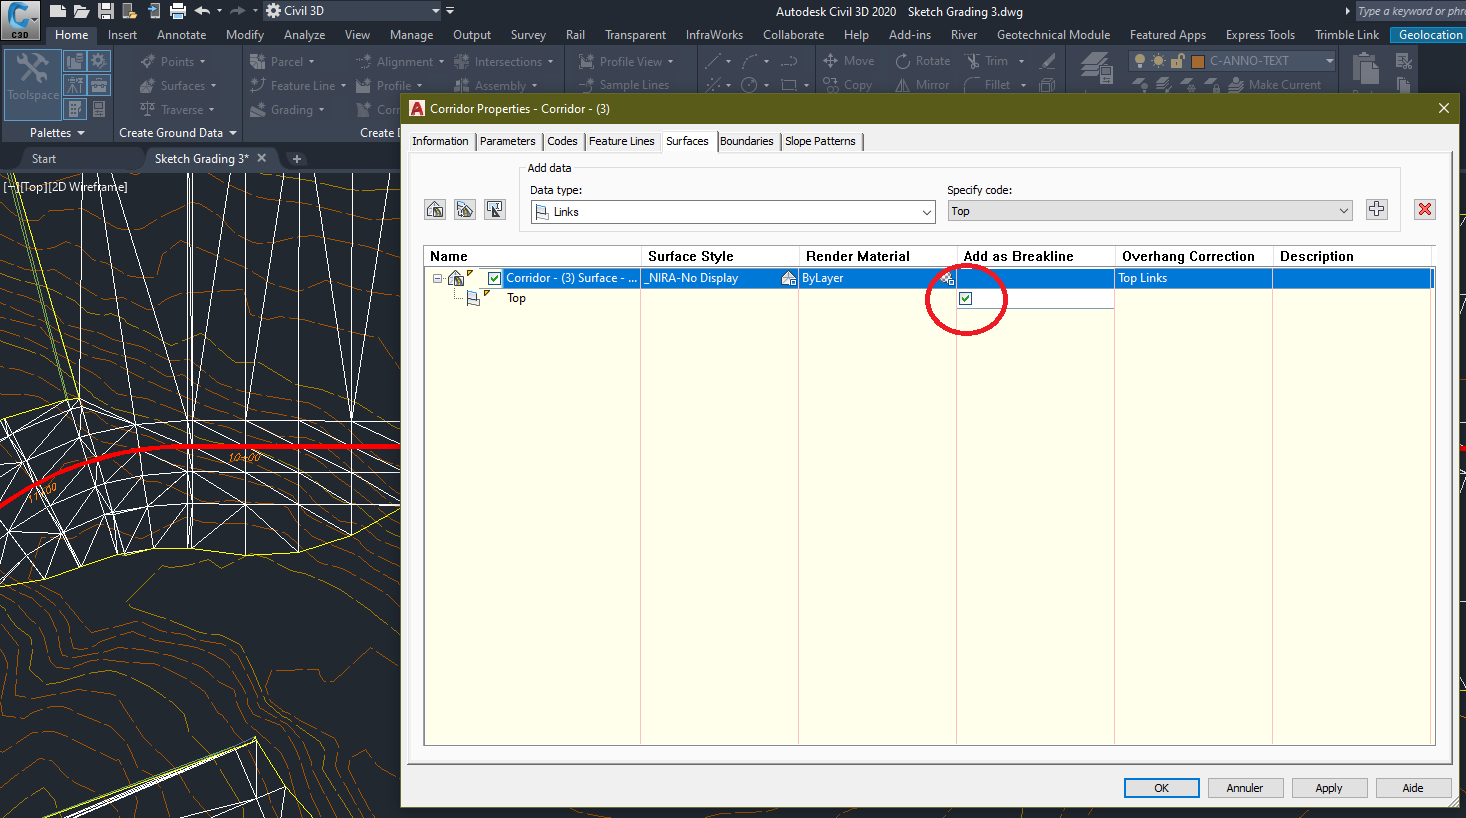Select the pick surface style from drawing icon
Screen dimensions: 1466x818
point(494,209)
